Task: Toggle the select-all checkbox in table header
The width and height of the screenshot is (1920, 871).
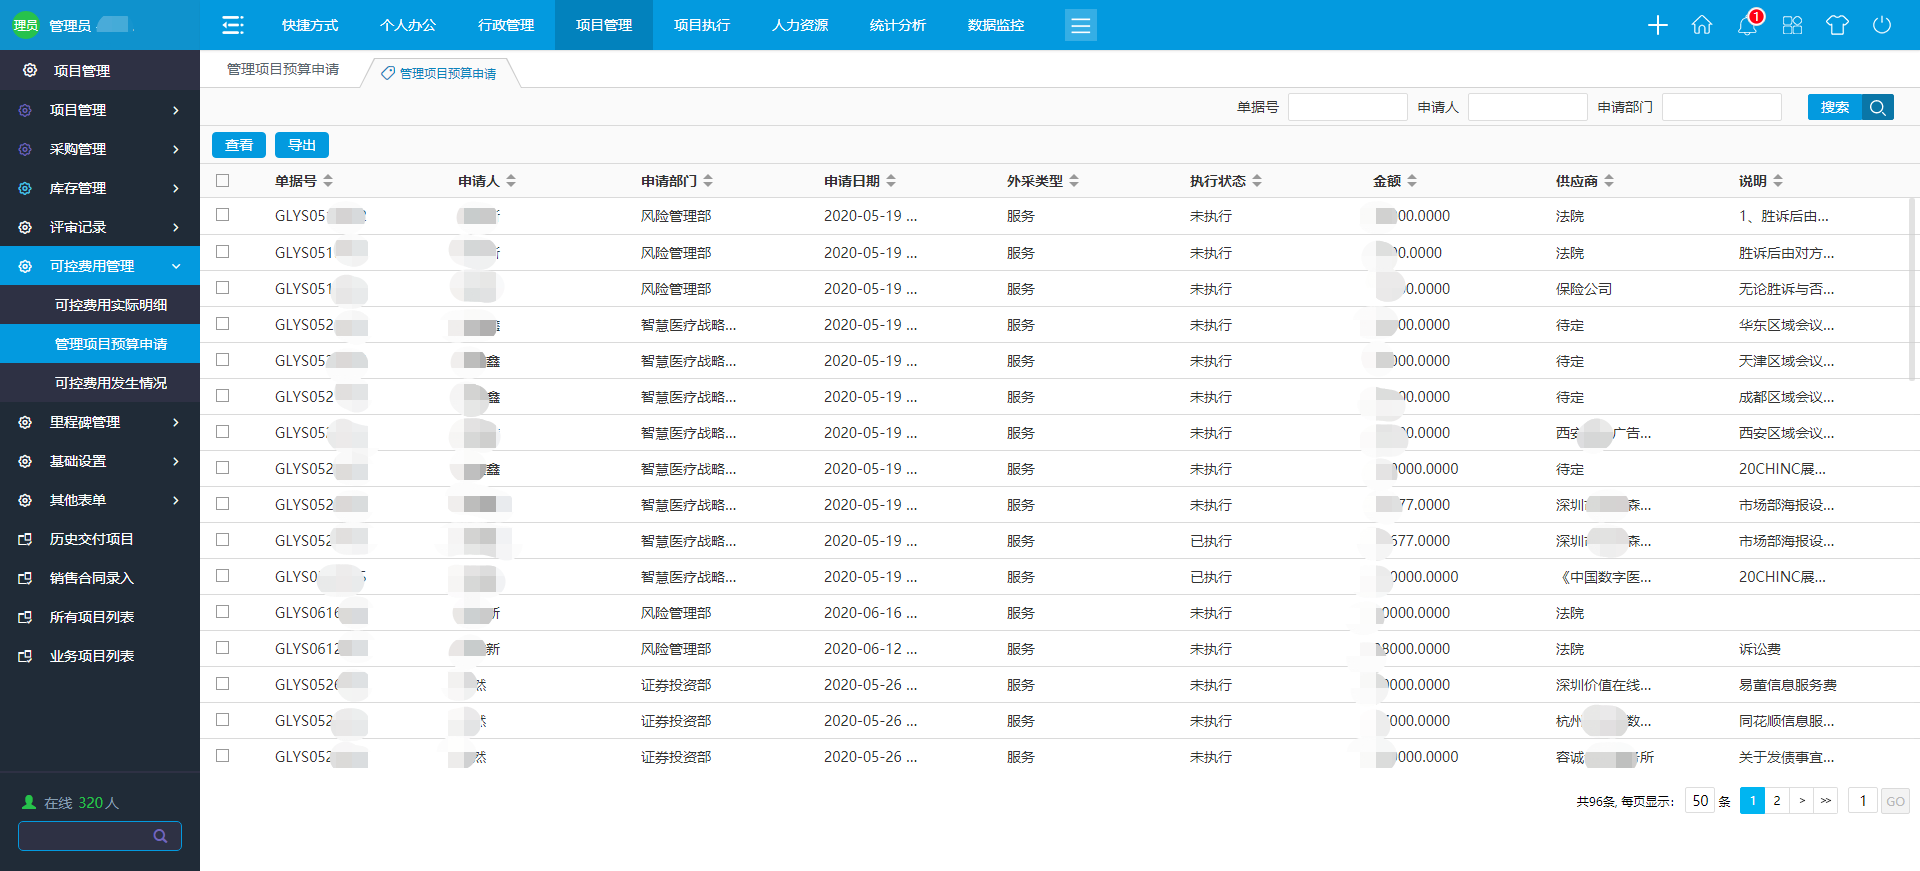Action: (x=223, y=181)
